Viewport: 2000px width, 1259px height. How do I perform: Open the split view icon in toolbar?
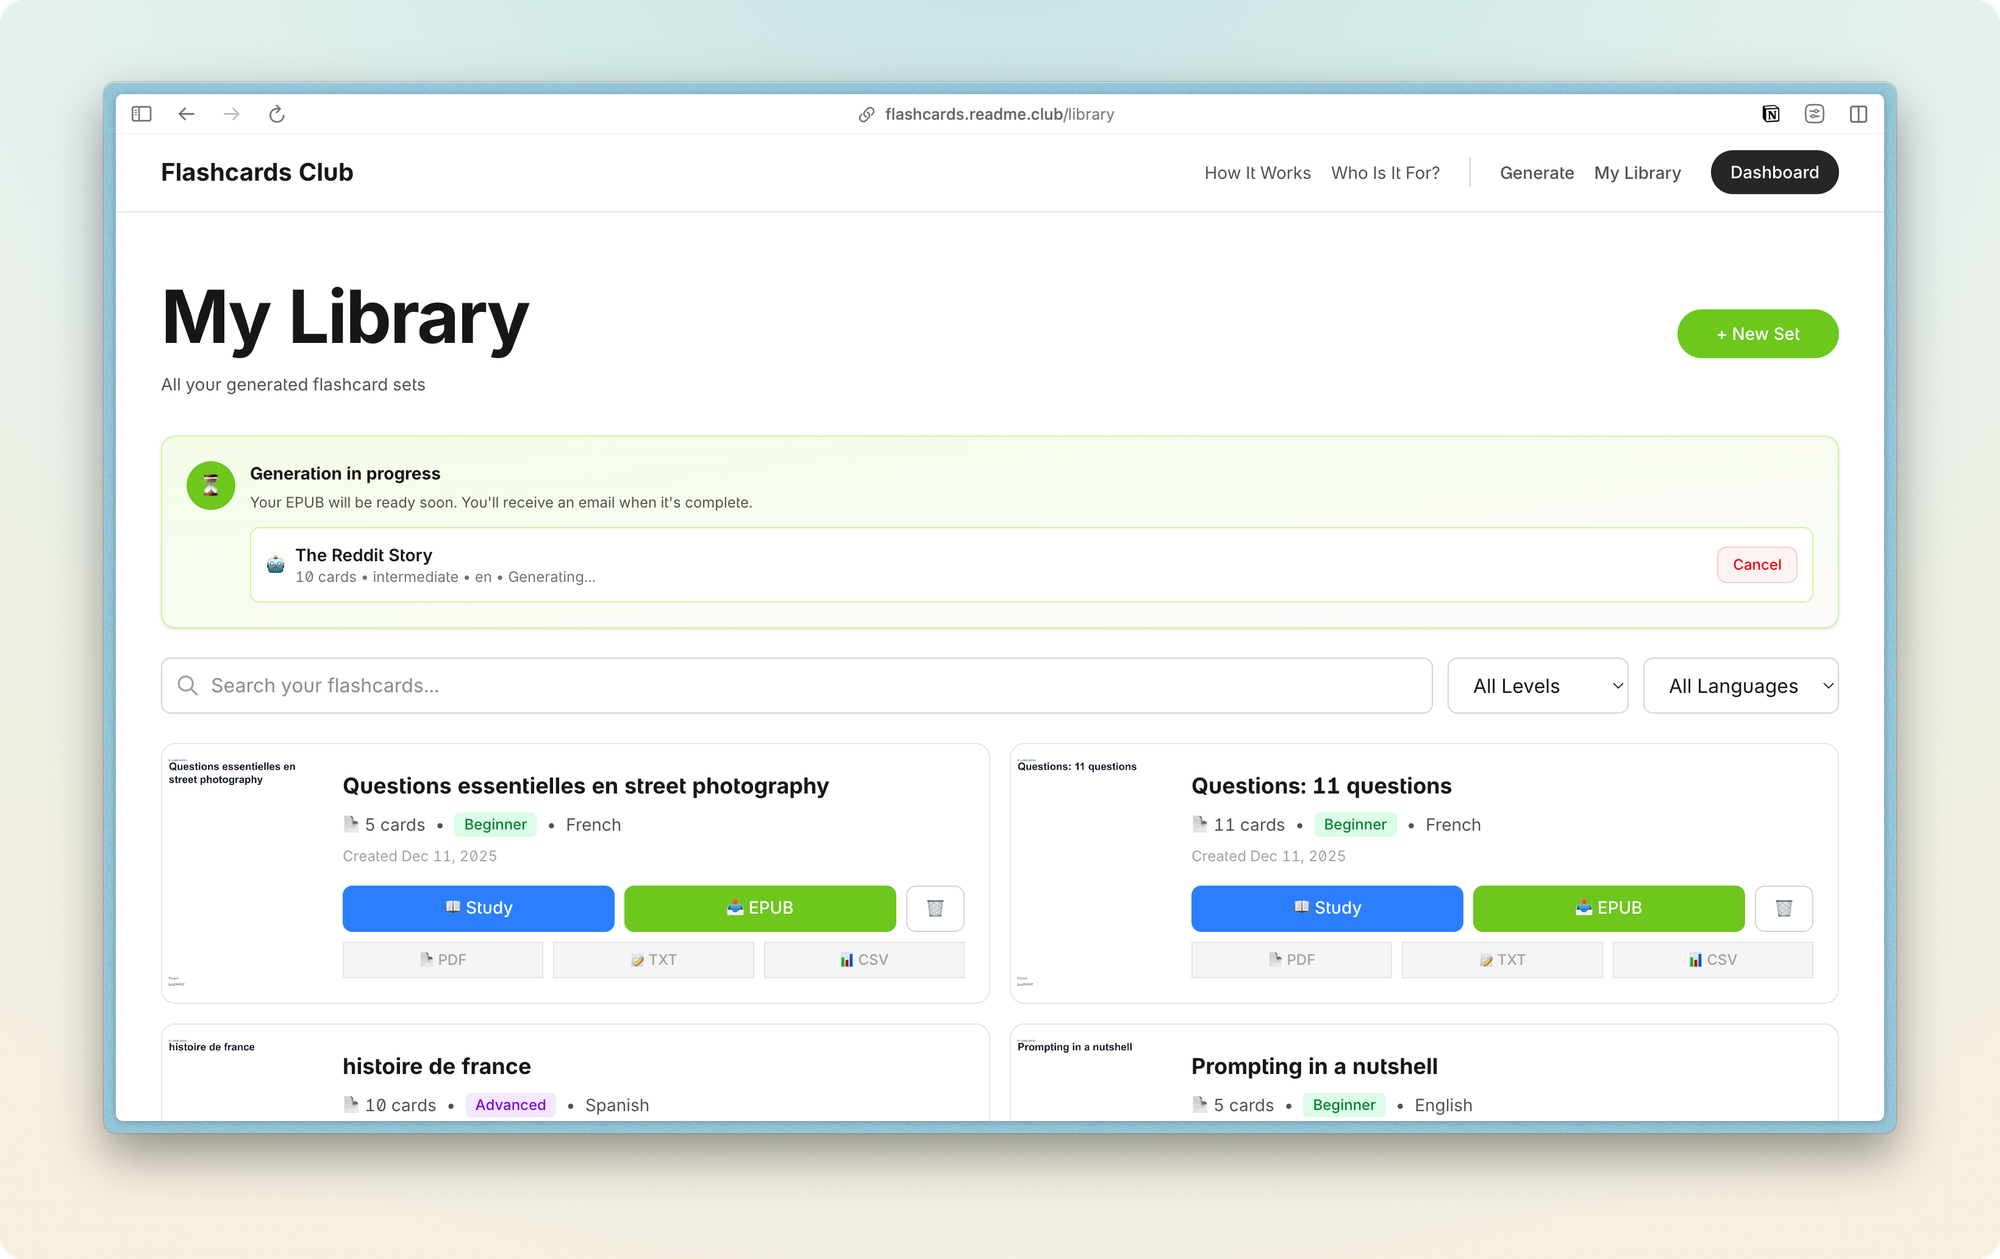[x=1858, y=114]
